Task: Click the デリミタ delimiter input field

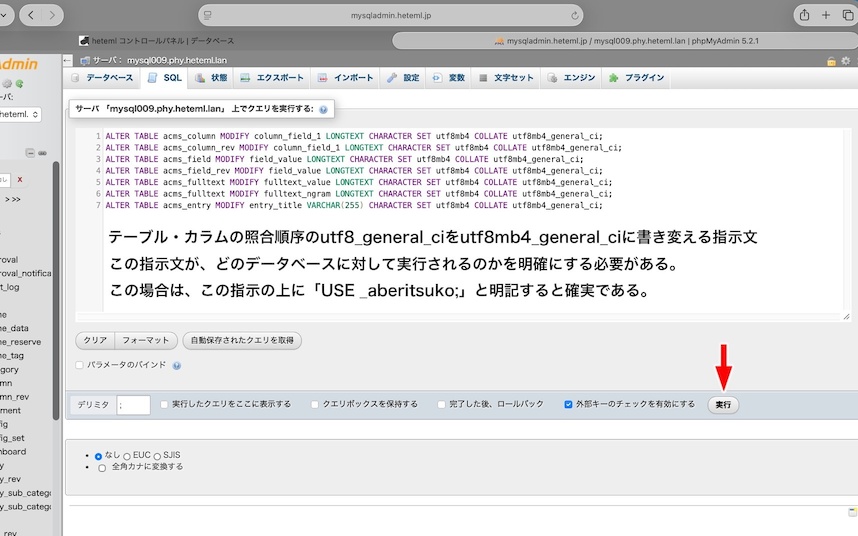Action: pos(133,405)
